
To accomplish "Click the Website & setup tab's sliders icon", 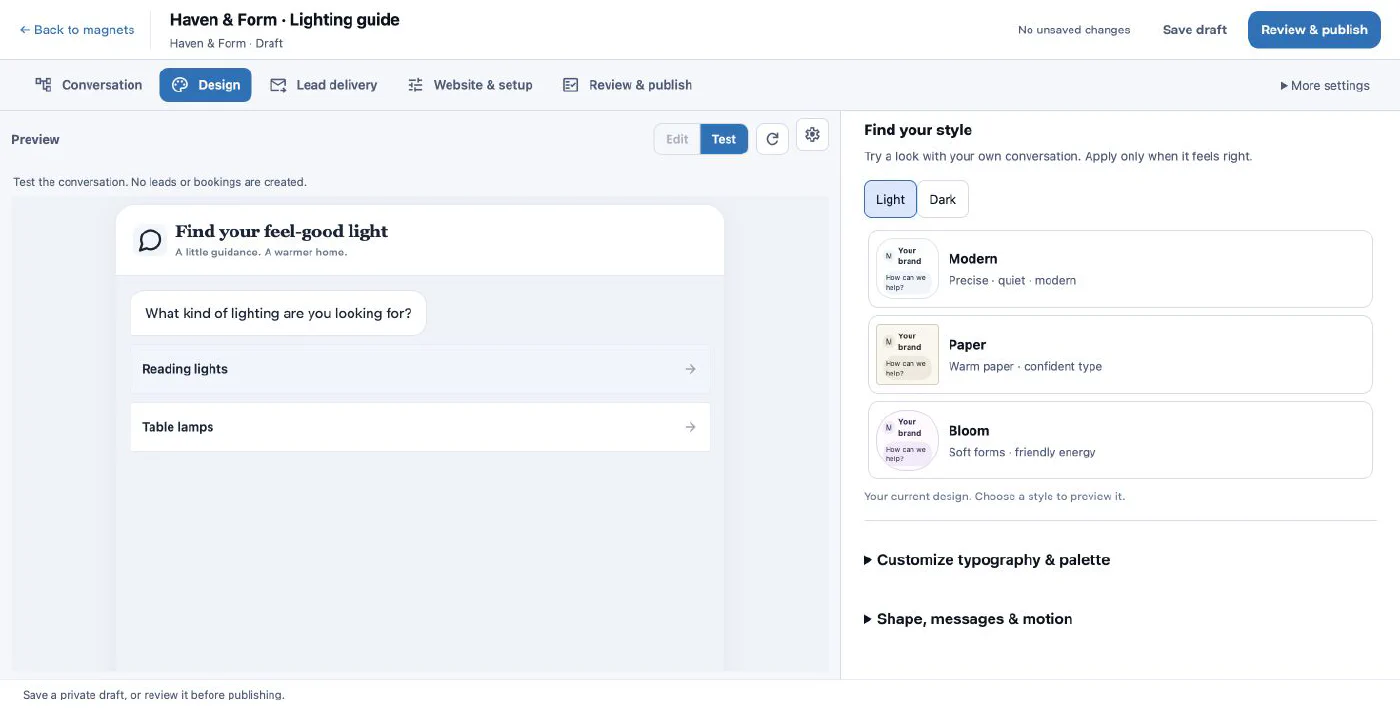I will [415, 85].
